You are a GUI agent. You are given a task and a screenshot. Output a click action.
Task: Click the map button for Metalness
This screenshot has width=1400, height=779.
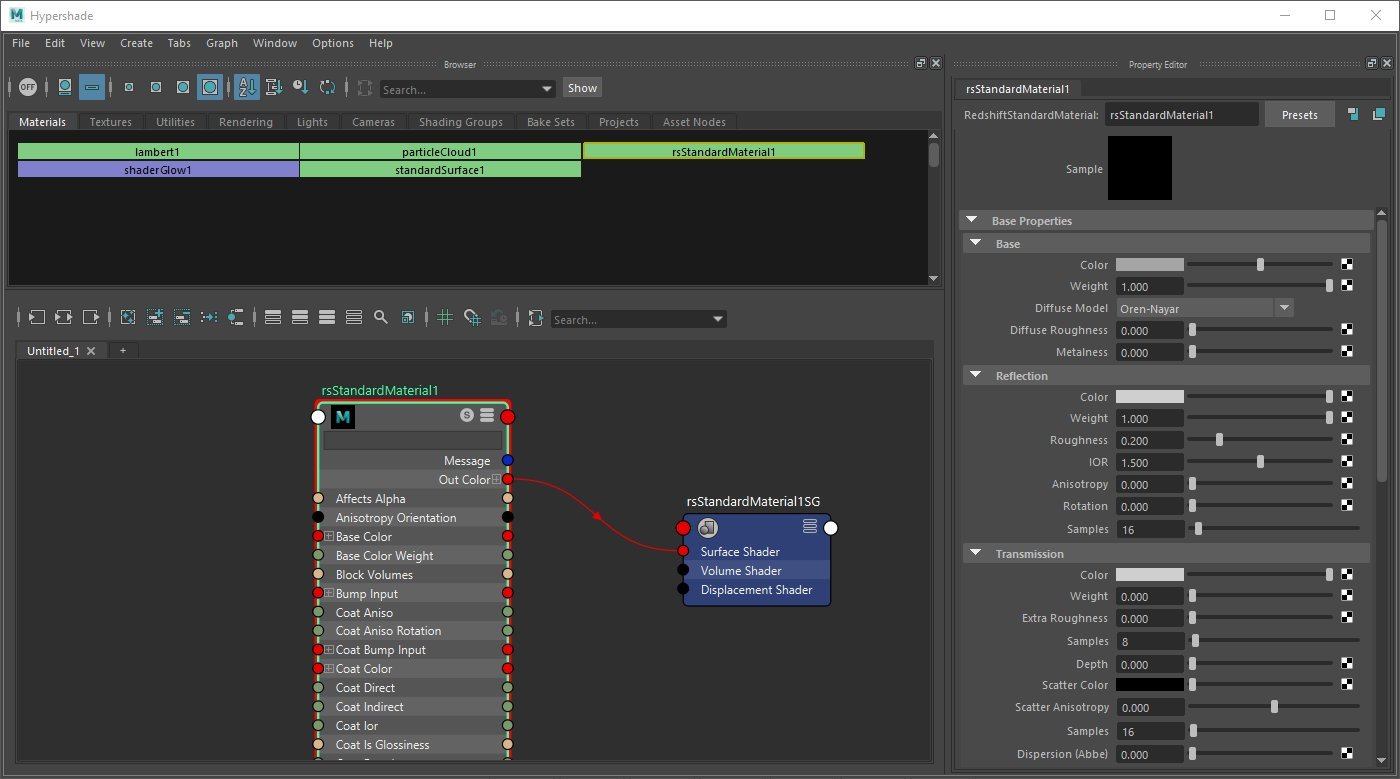1347,352
